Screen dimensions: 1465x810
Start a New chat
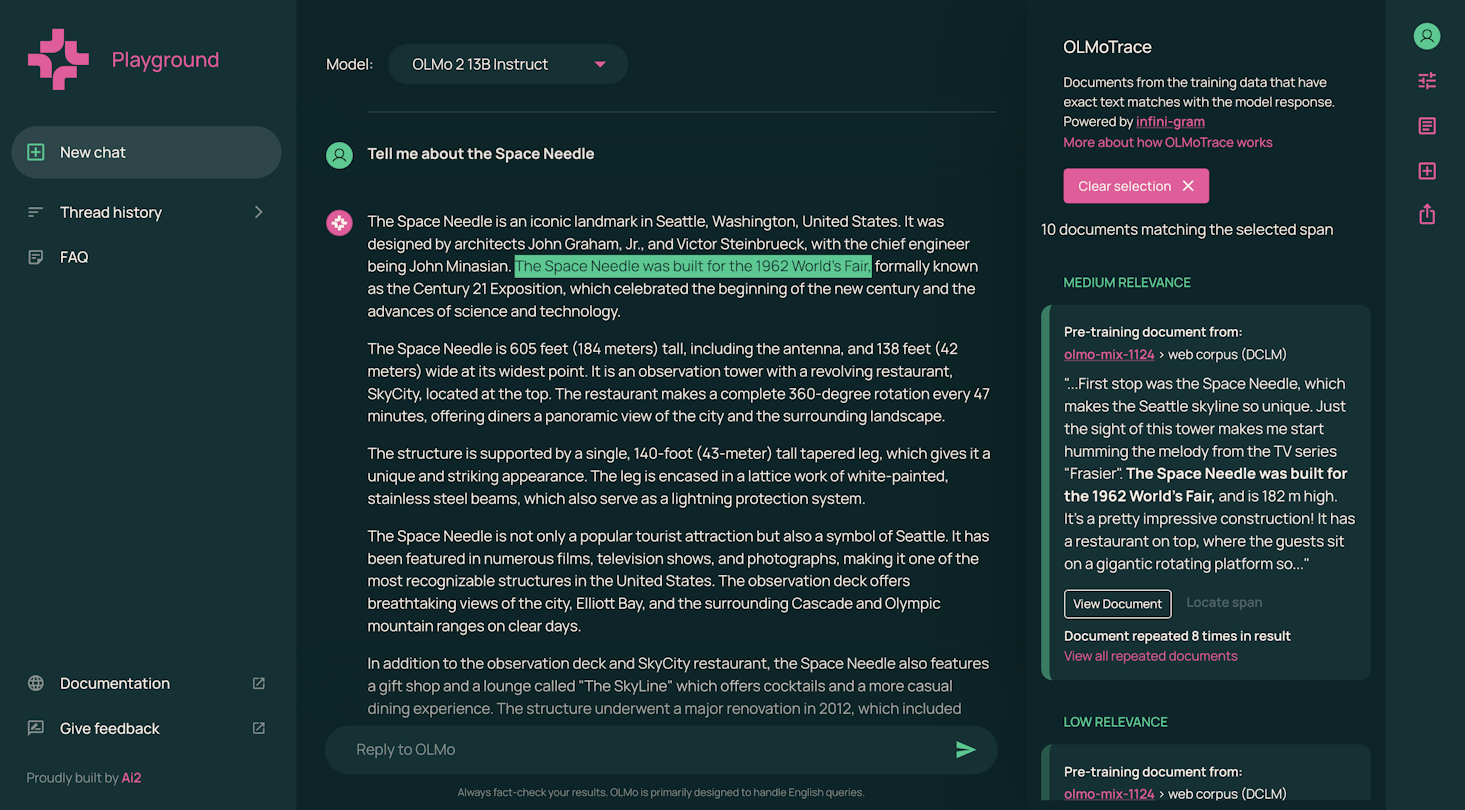pyautogui.click(x=146, y=152)
